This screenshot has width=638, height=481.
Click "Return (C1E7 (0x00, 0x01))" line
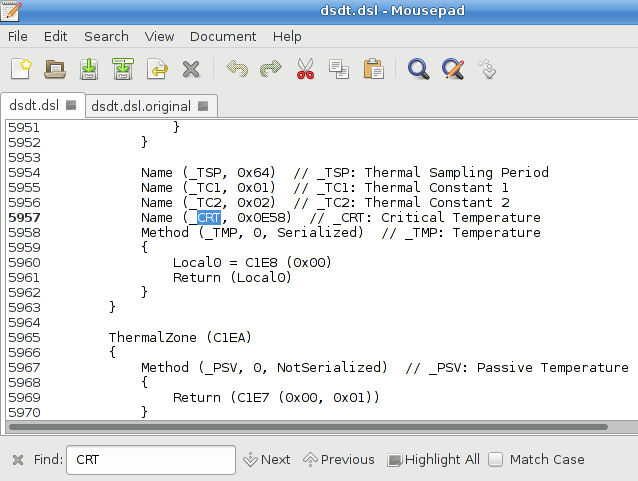point(276,398)
